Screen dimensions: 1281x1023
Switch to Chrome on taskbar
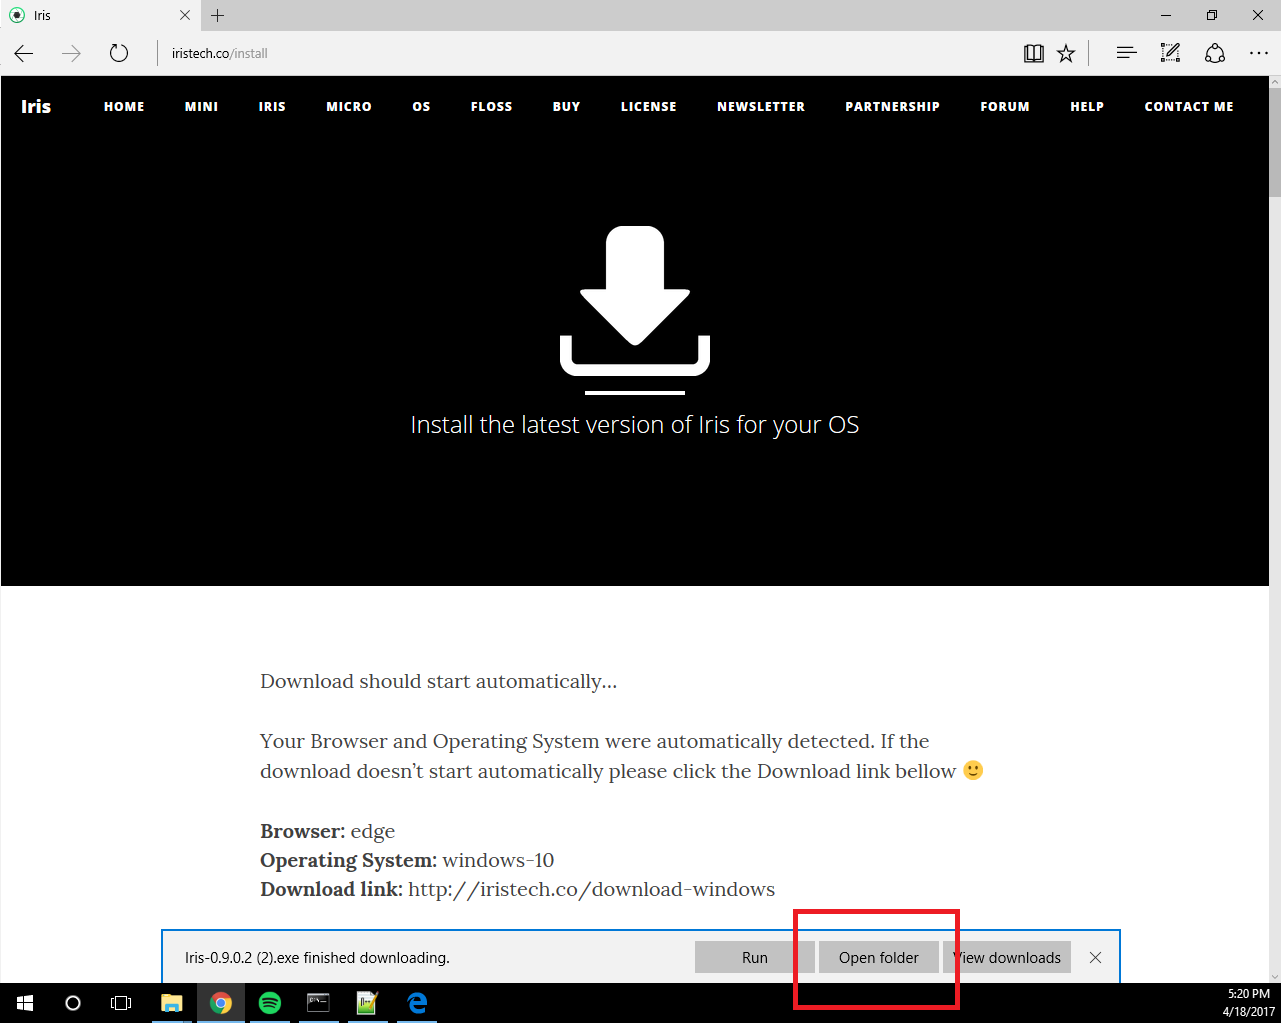[221, 1003]
